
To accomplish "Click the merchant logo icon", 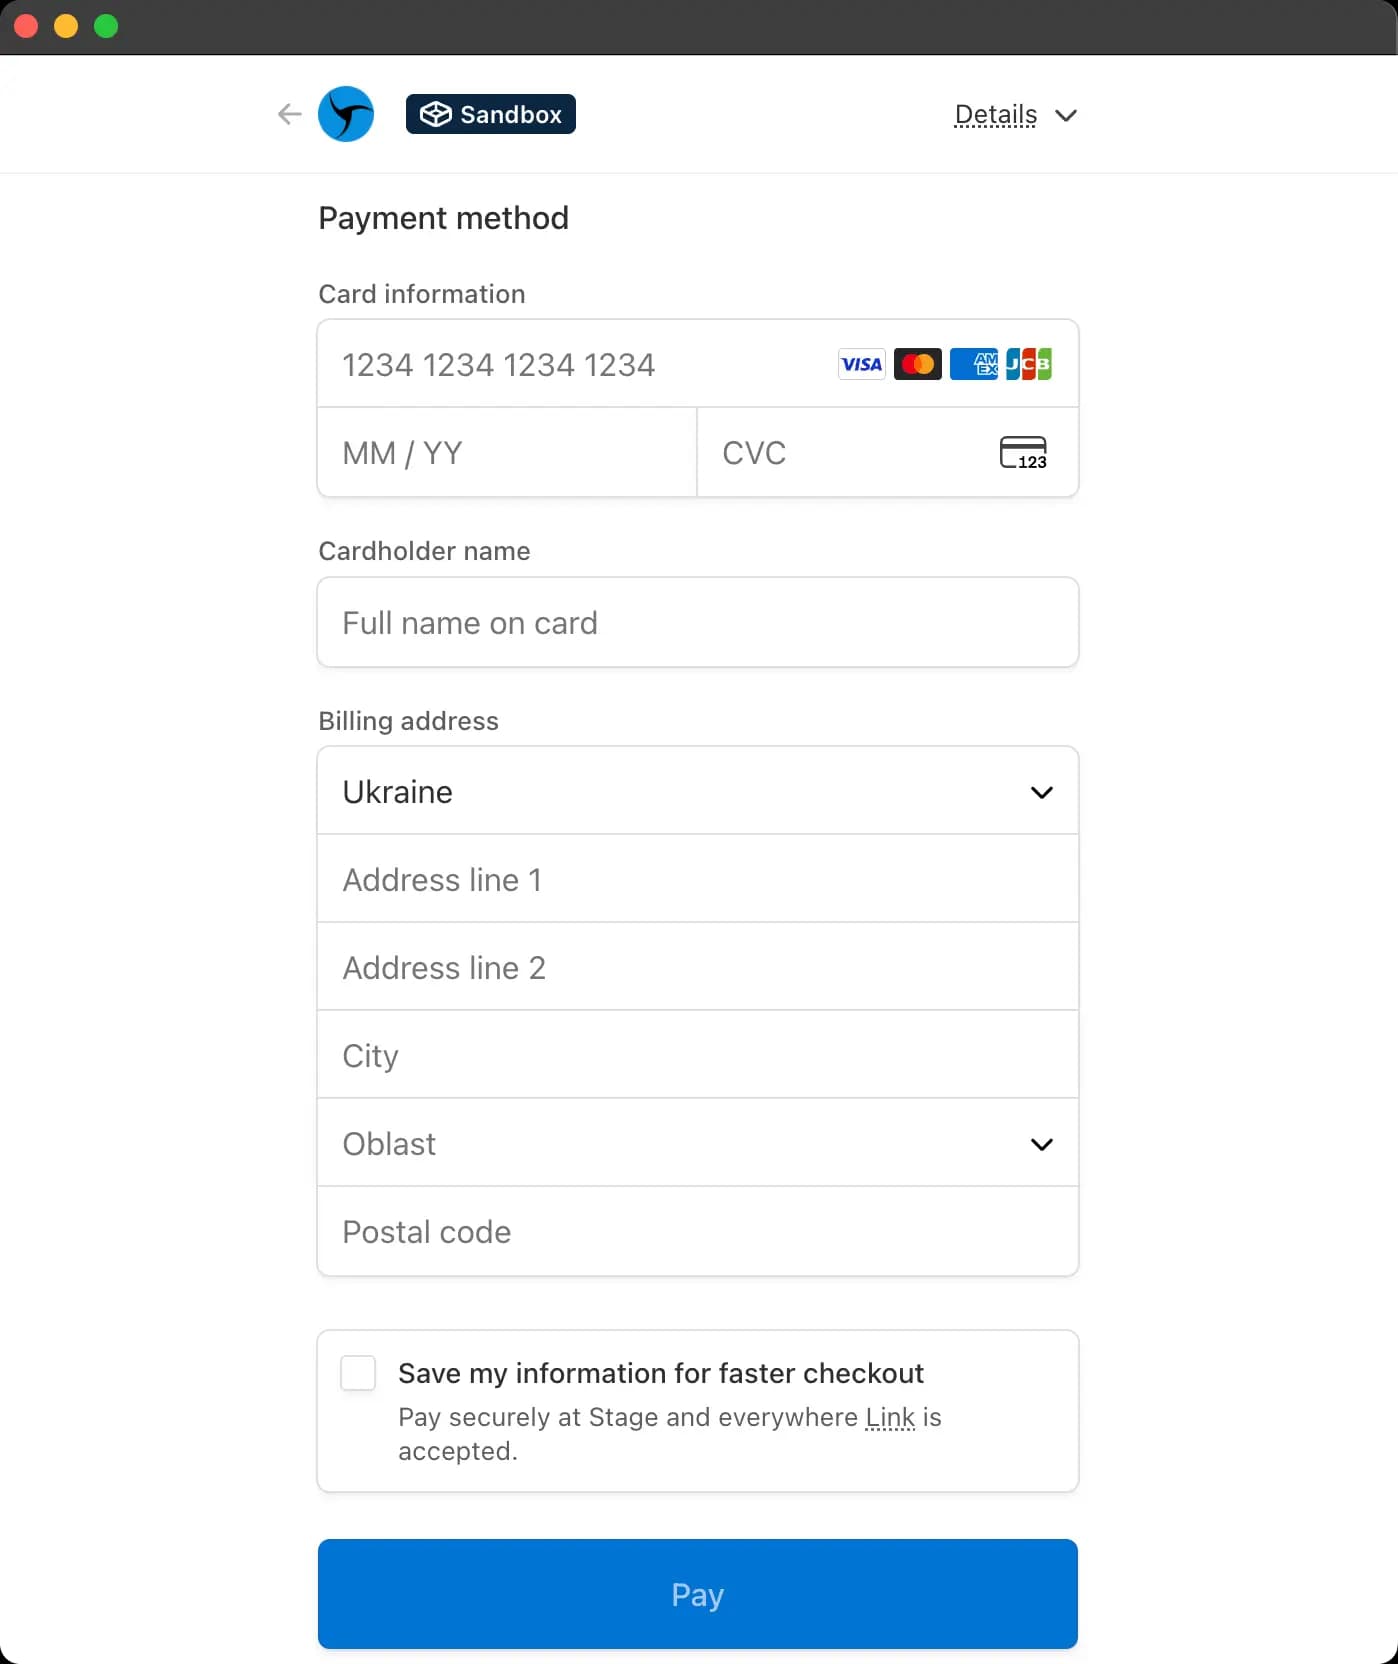I will pyautogui.click(x=346, y=114).
